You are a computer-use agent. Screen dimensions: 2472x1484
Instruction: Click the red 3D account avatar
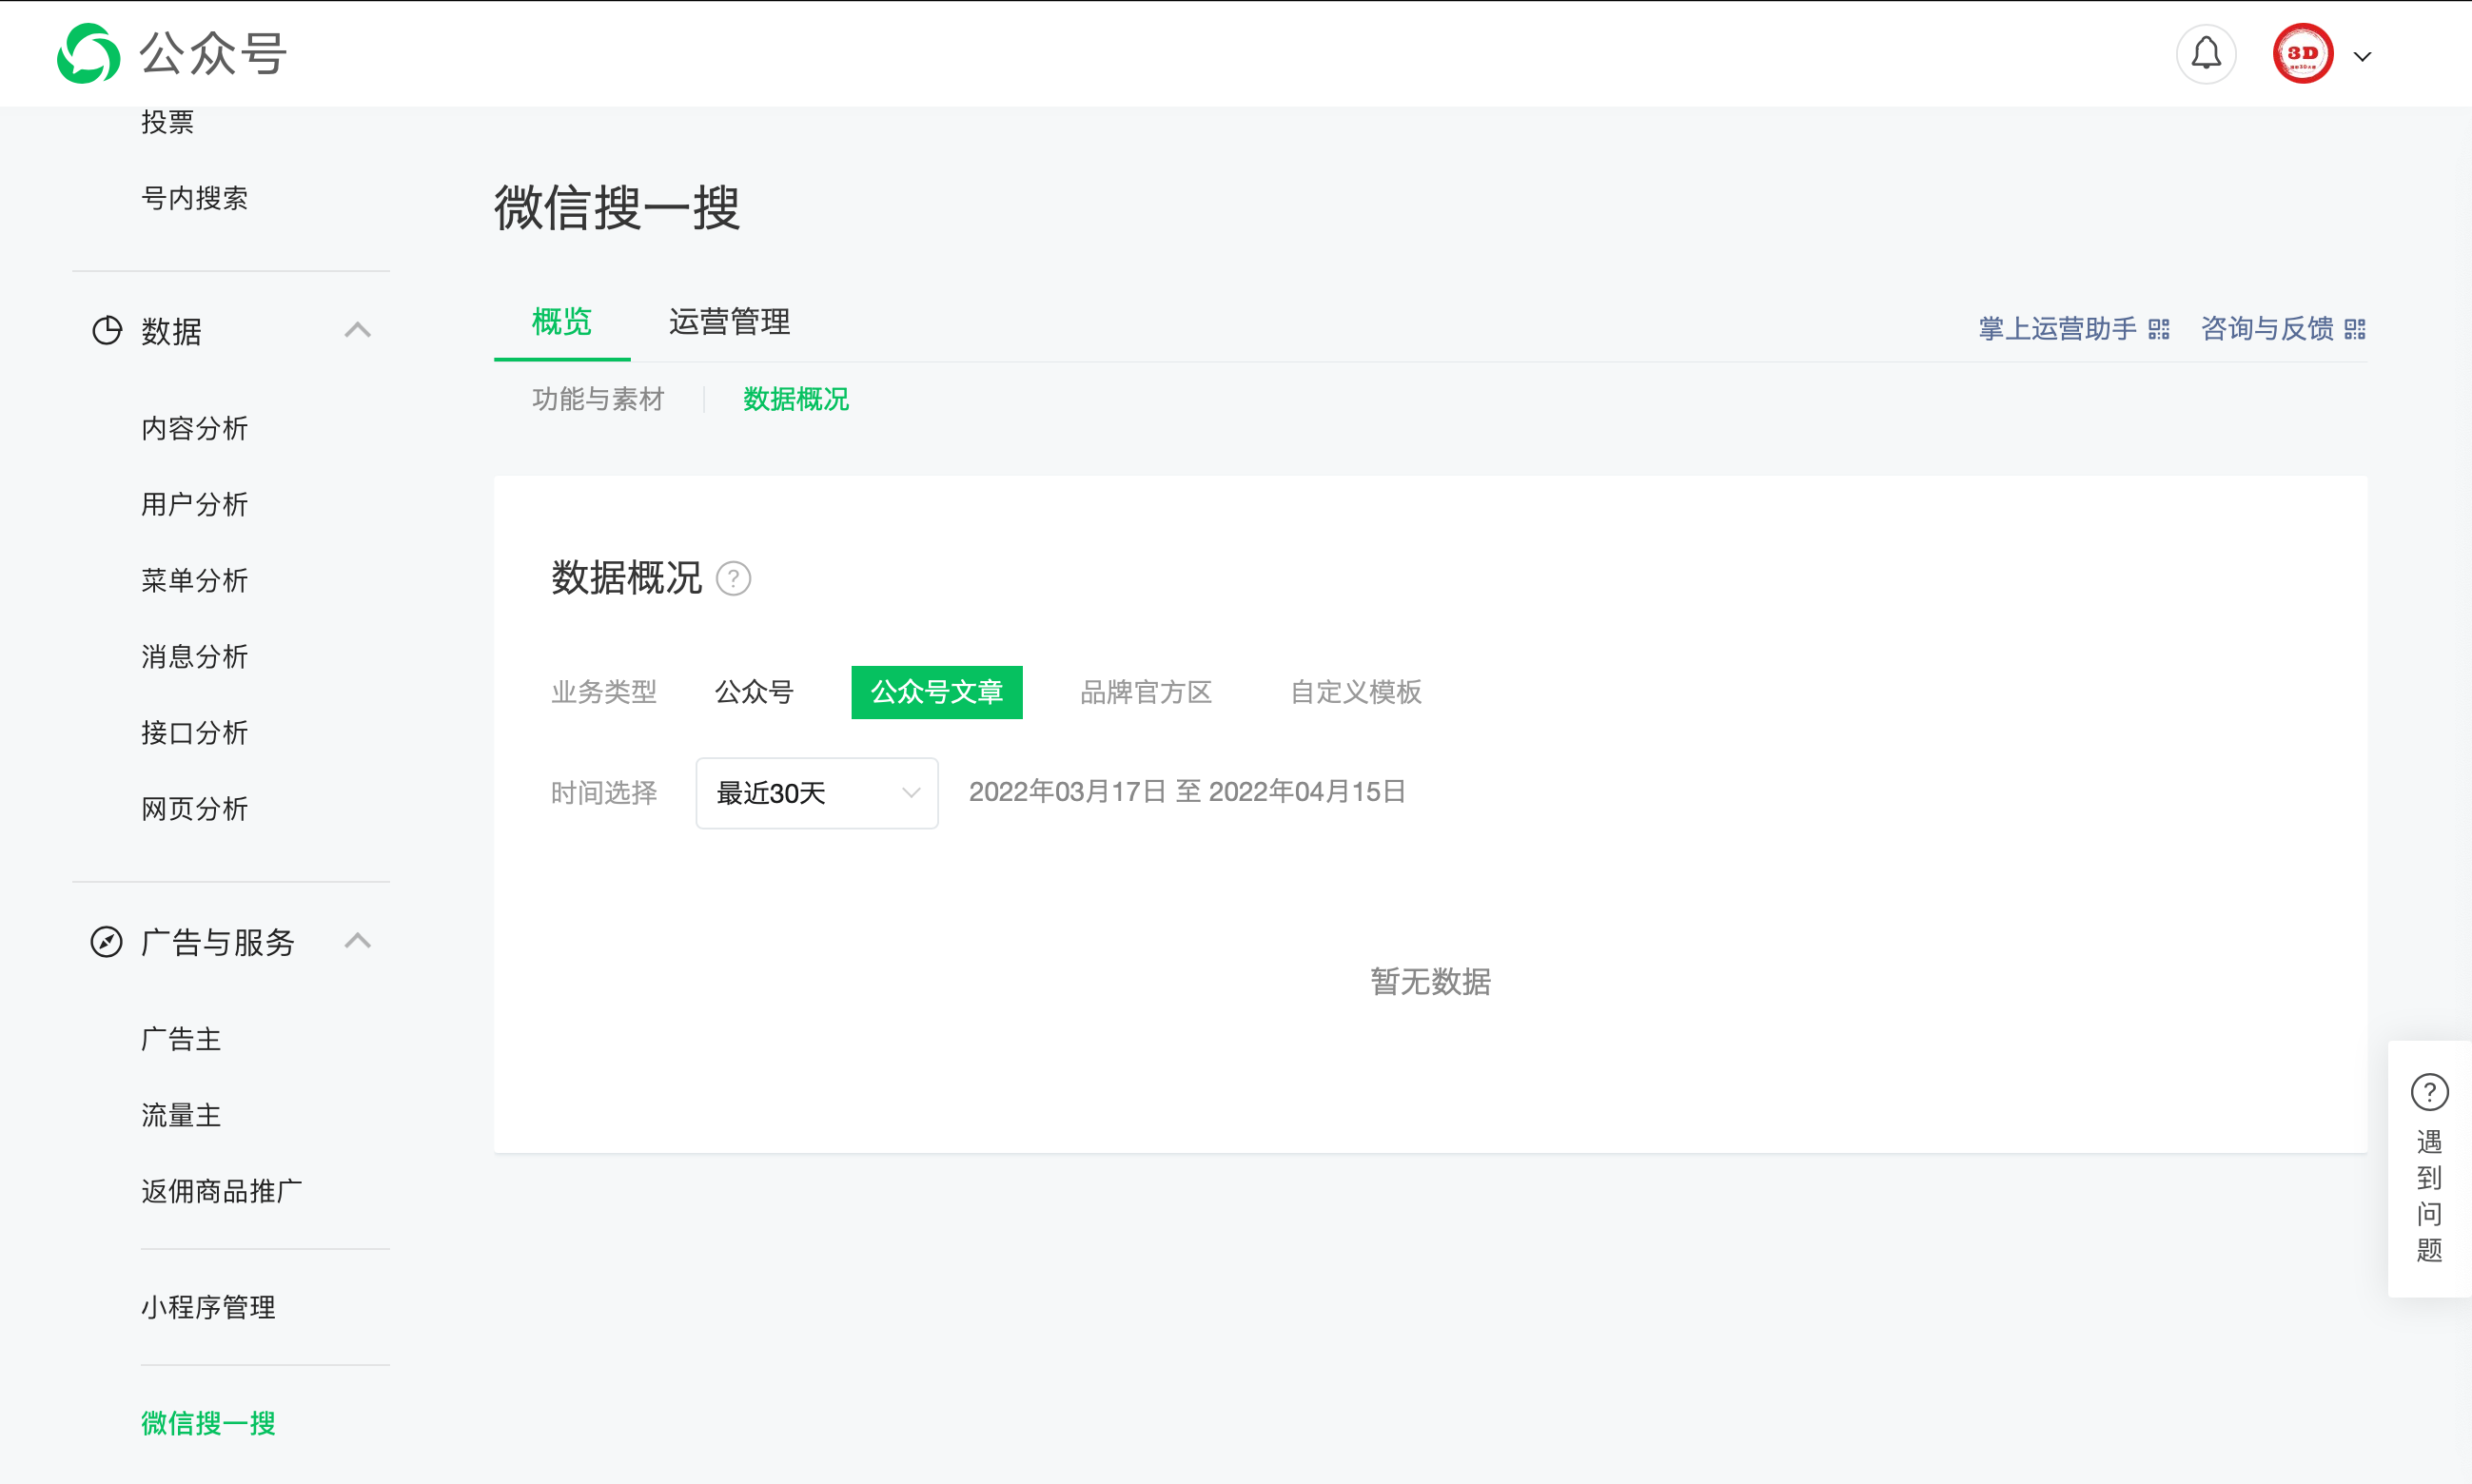[x=2303, y=54]
